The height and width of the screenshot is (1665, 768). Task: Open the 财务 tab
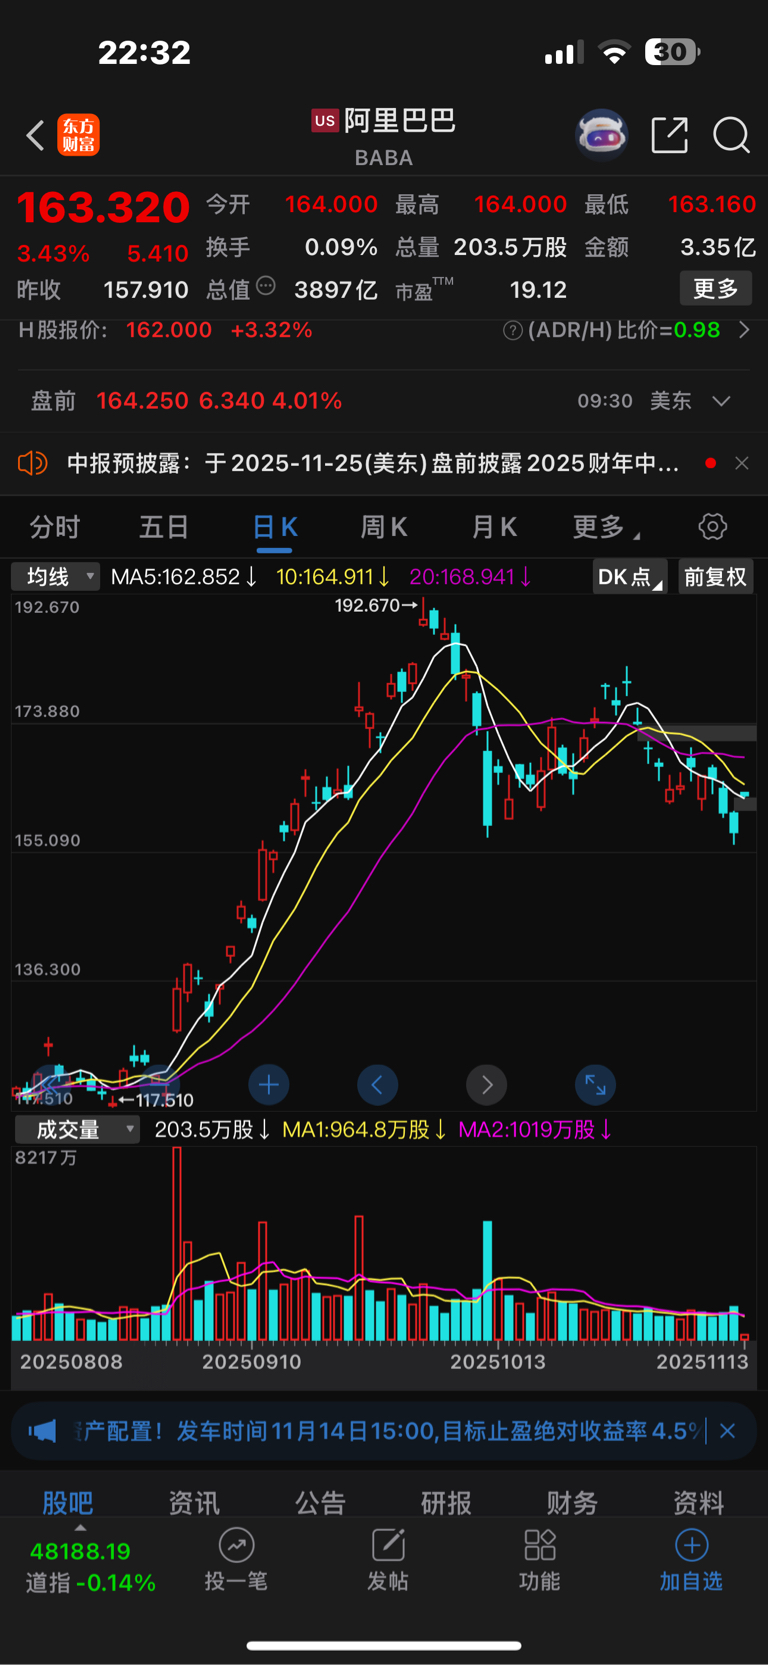point(572,1501)
